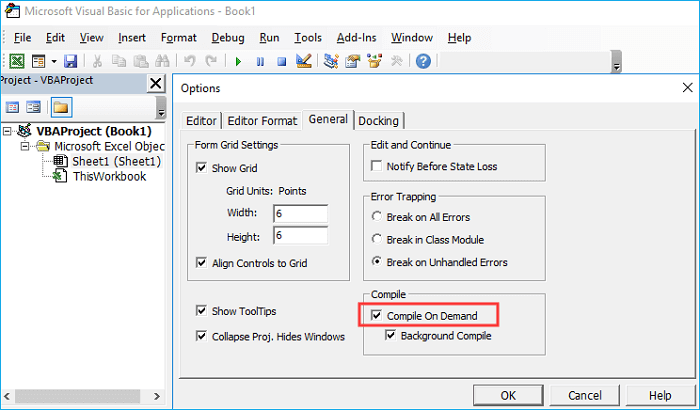The width and height of the screenshot is (700, 410).
Task: Toggle the Show ToolTips checkbox
Action: point(201,310)
